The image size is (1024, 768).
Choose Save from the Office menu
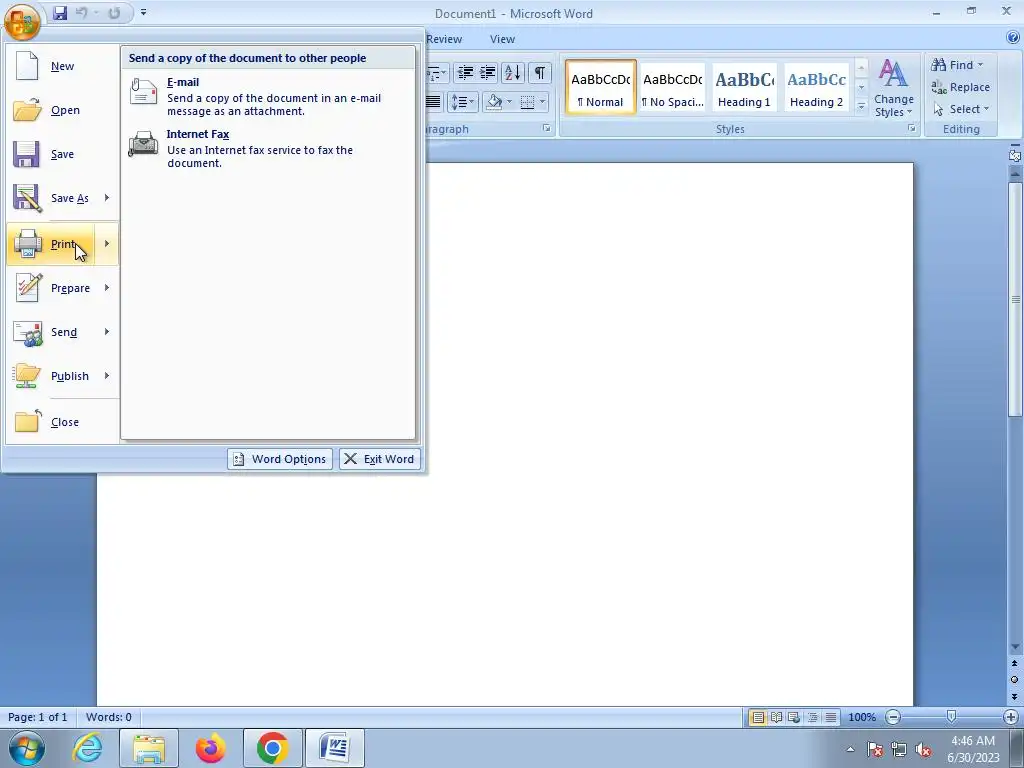[x=63, y=155]
